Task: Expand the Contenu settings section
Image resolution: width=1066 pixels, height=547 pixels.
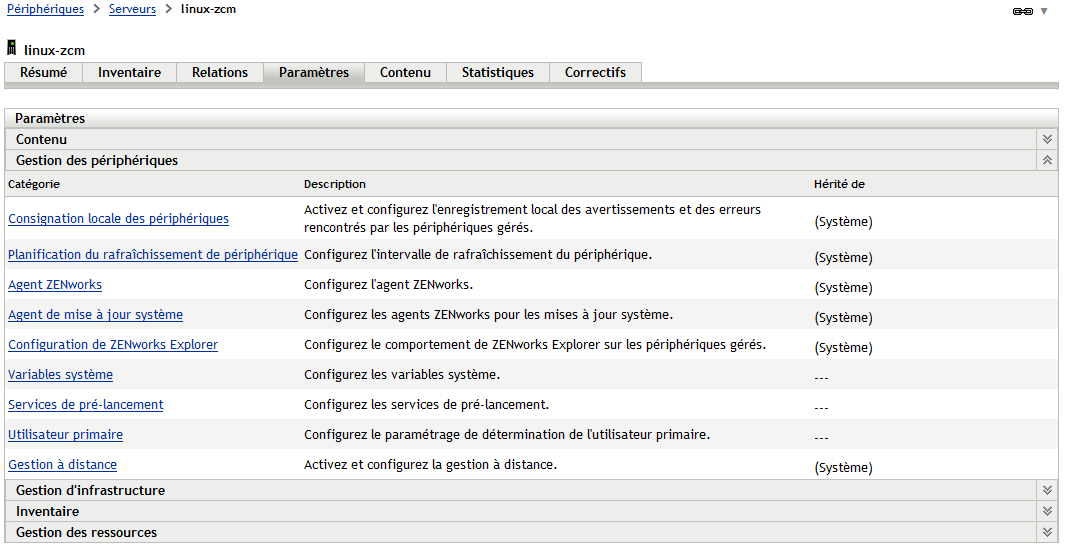Action: pyautogui.click(x=1047, y=140)
